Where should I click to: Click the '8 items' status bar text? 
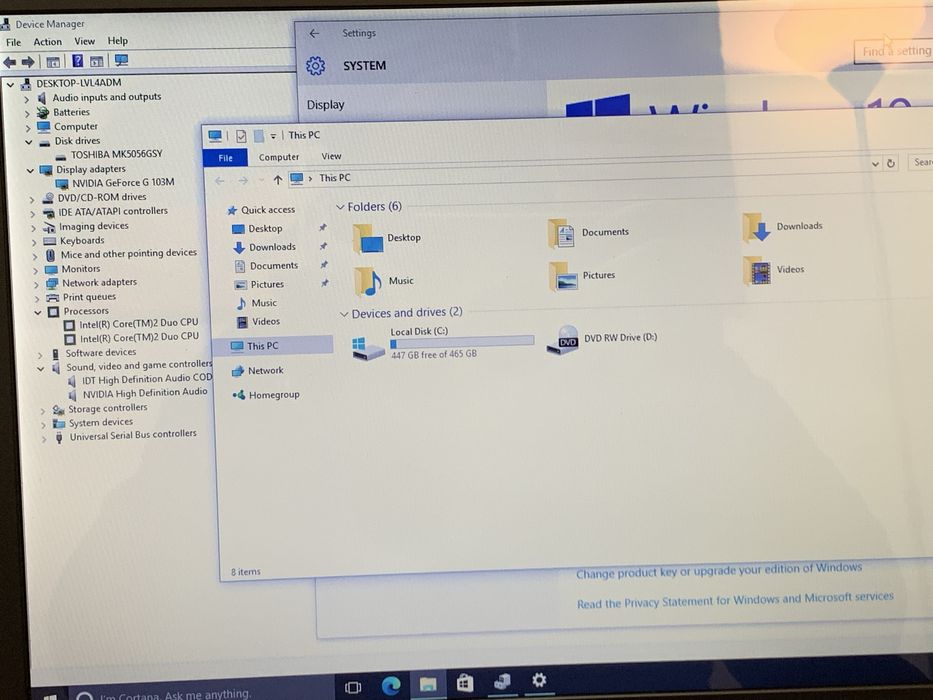[246, 572]
